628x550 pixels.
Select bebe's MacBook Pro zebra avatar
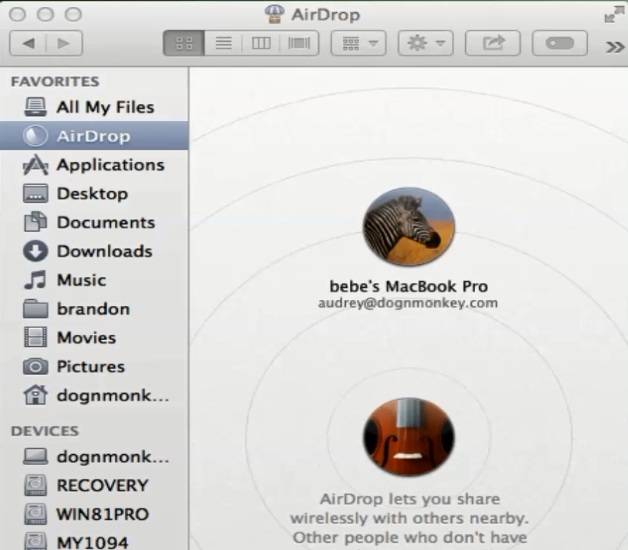[408, 227]
